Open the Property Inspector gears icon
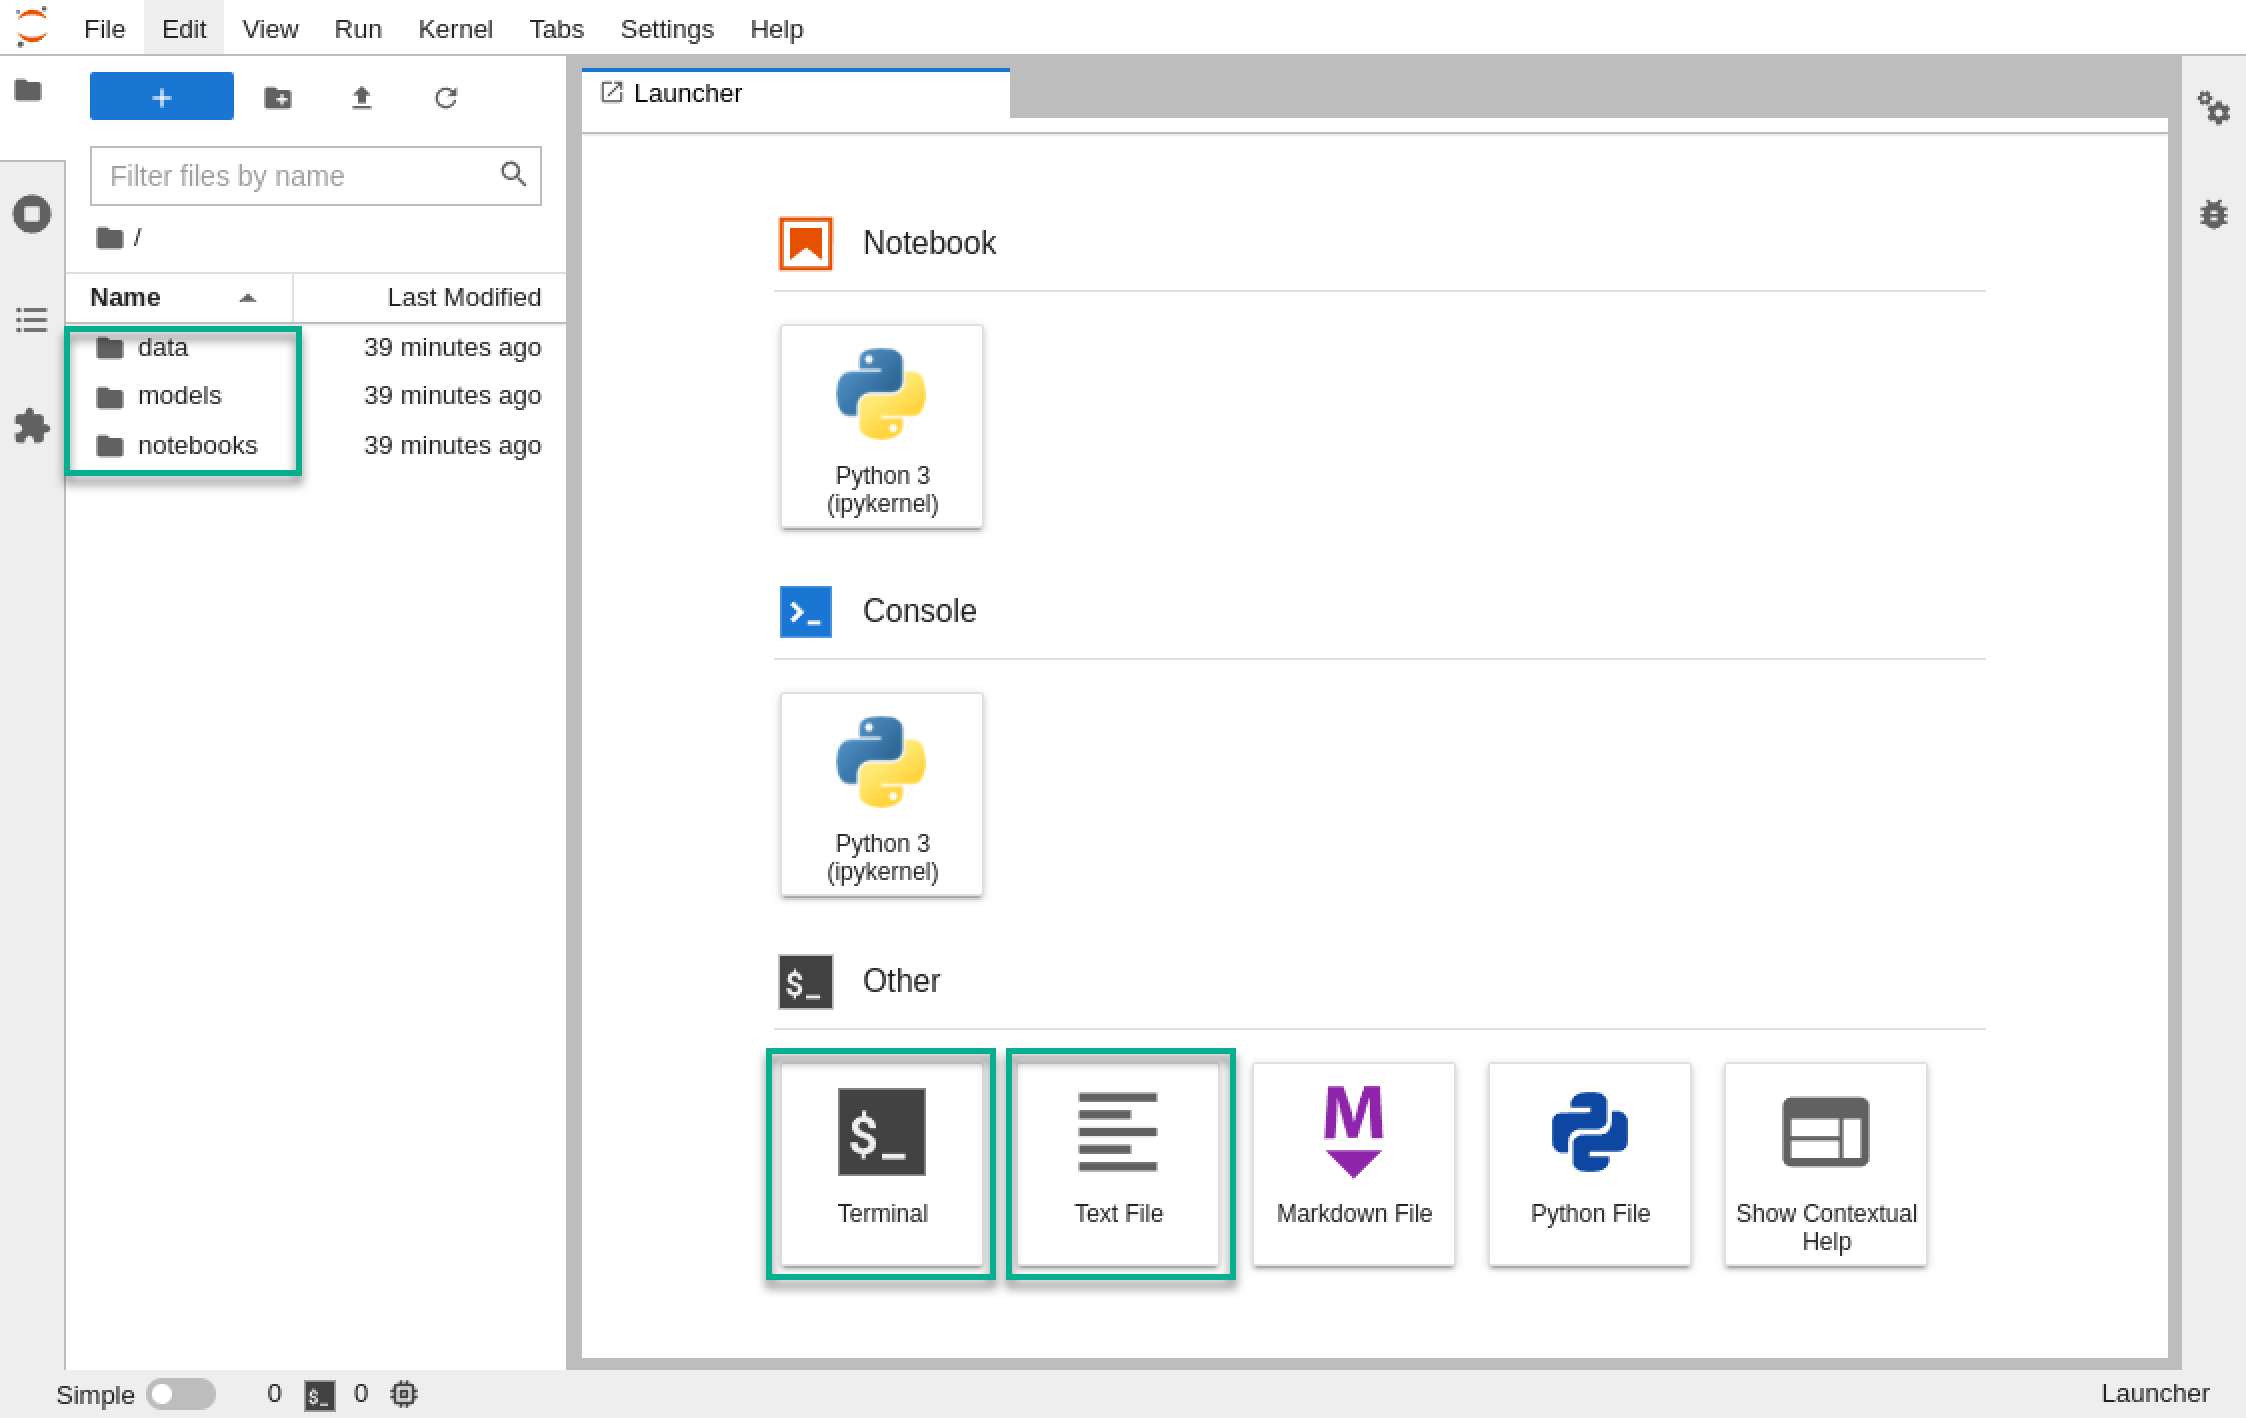The image size is (2246, 1418). click(x=2213, y=108)
